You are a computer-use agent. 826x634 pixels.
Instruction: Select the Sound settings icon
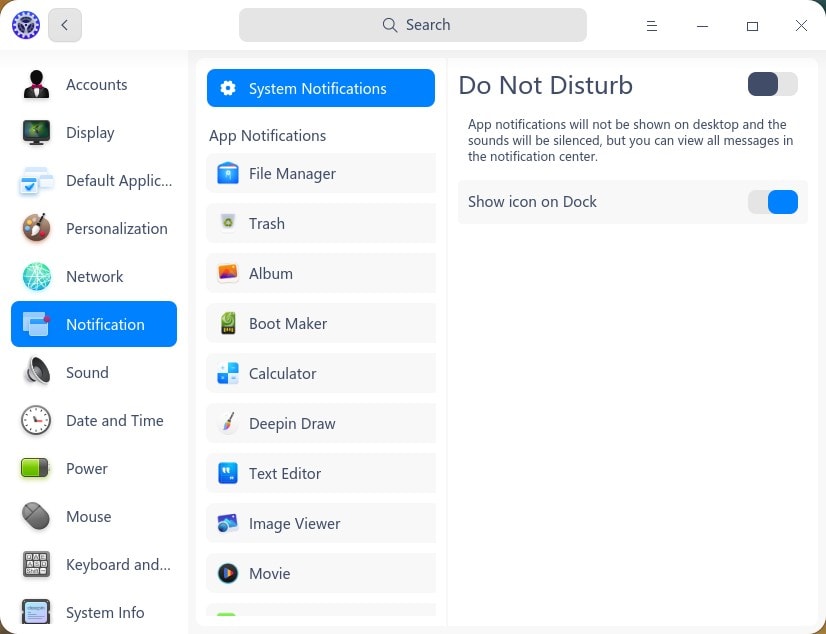(x=36, y=372)
